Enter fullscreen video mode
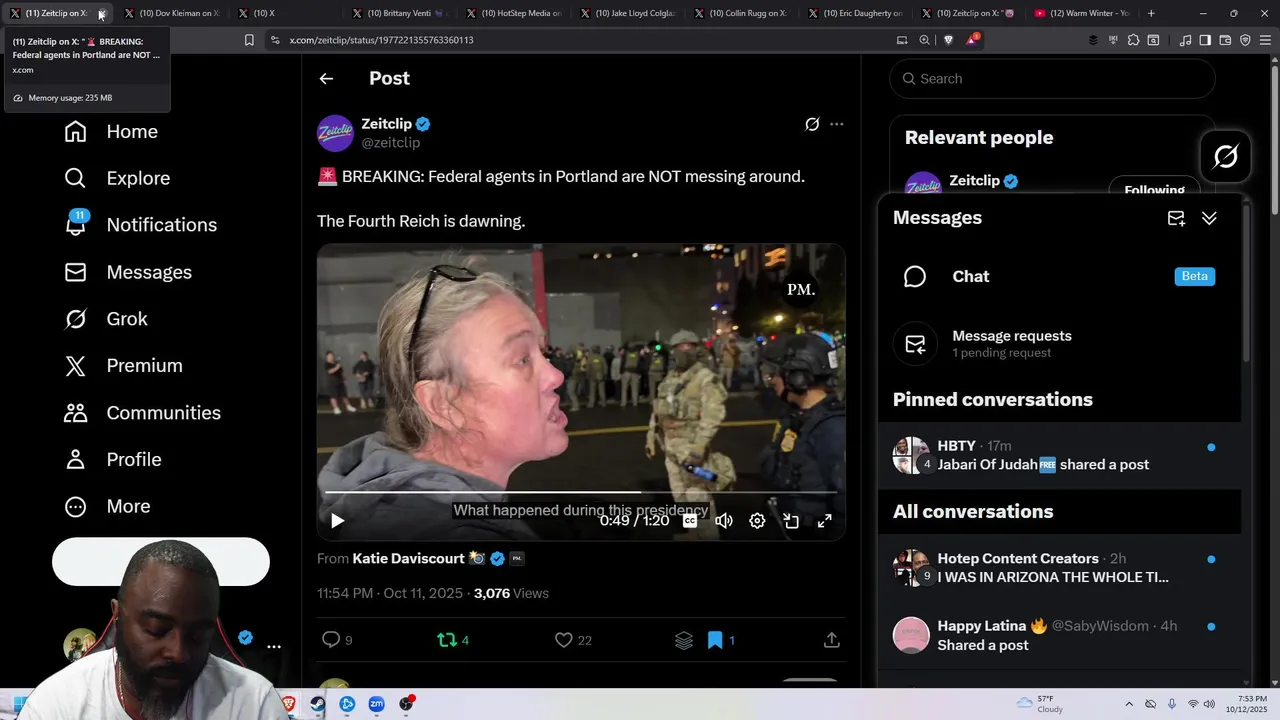Image resolution: width=1280 pixels, height=720 pixels. pos(825,520)
